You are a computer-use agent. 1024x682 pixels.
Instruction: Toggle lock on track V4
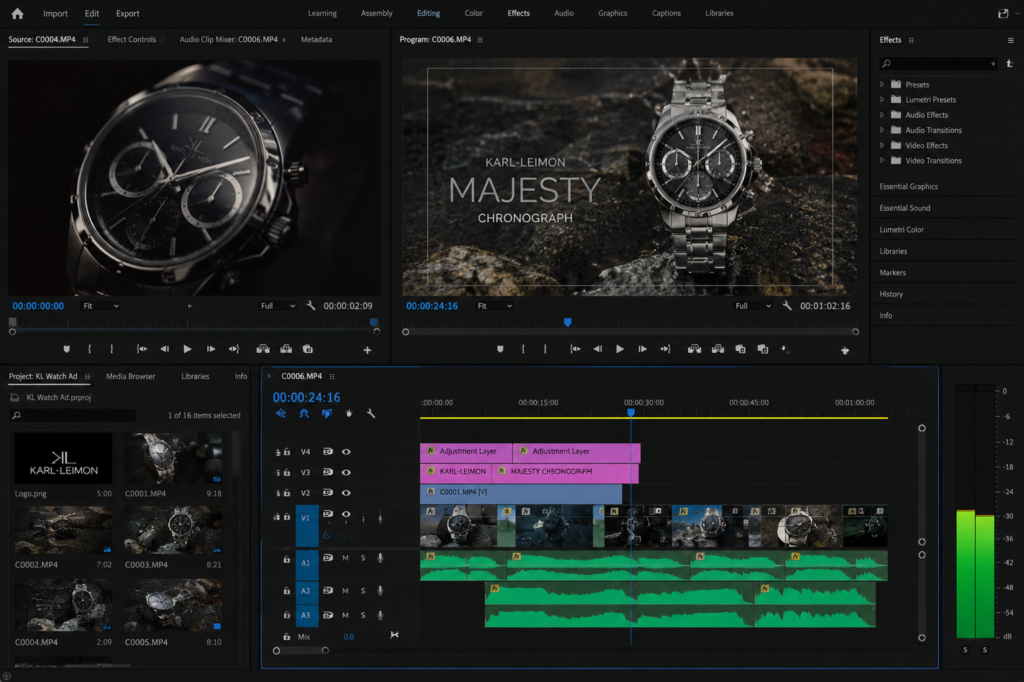pos(287,451)
